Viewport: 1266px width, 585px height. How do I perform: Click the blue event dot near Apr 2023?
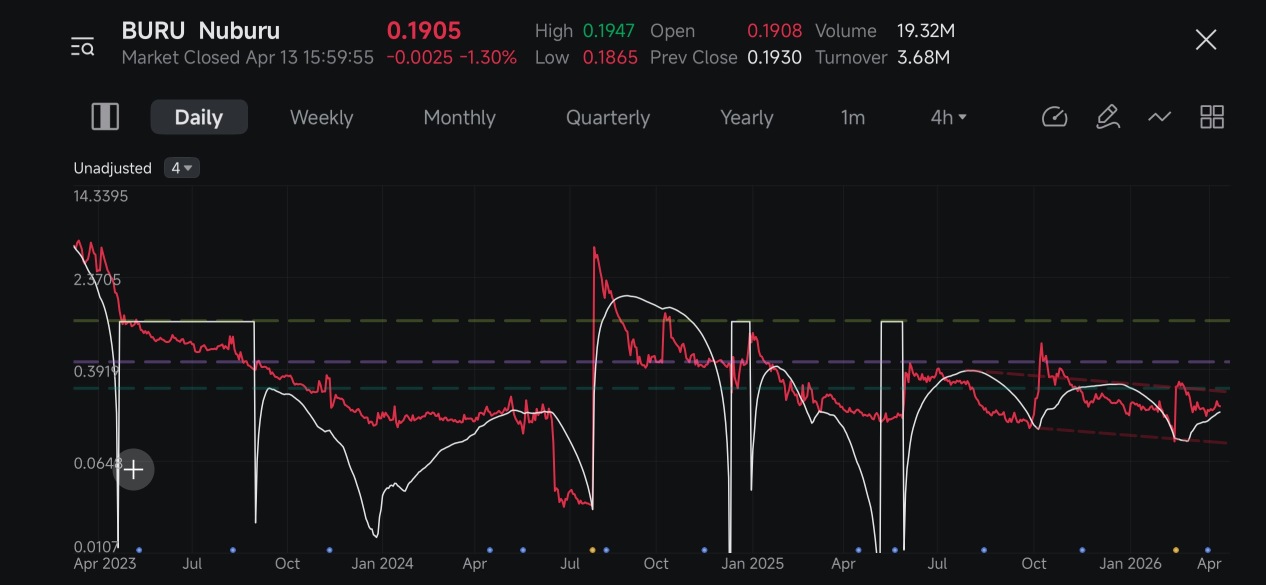pyautogui.click(x=138, y=550)
